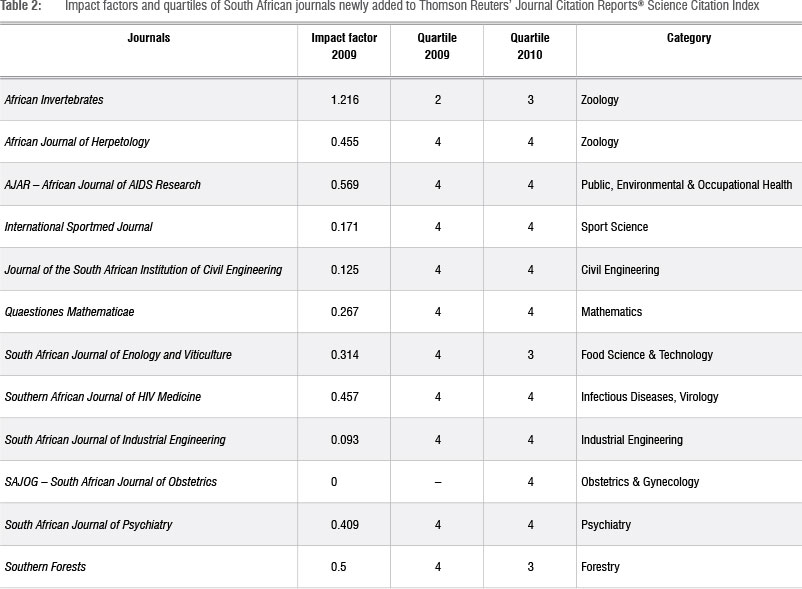Click the 'Southern Forests' journal name
This screenshot has height=589, width=802.
pos(45,567)
